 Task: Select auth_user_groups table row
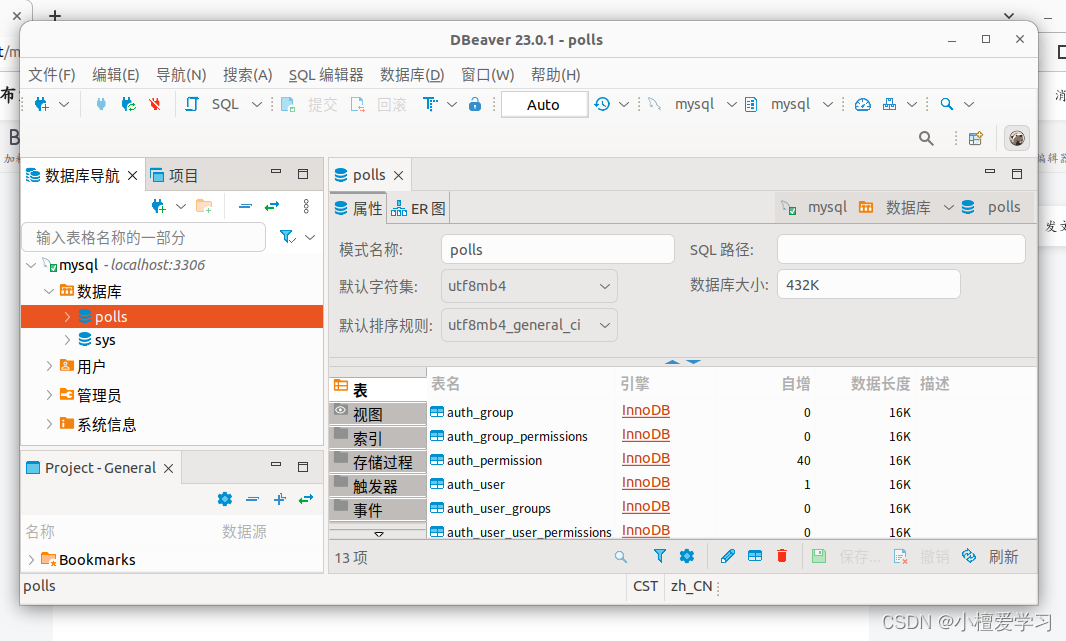[x=731, y=508]
